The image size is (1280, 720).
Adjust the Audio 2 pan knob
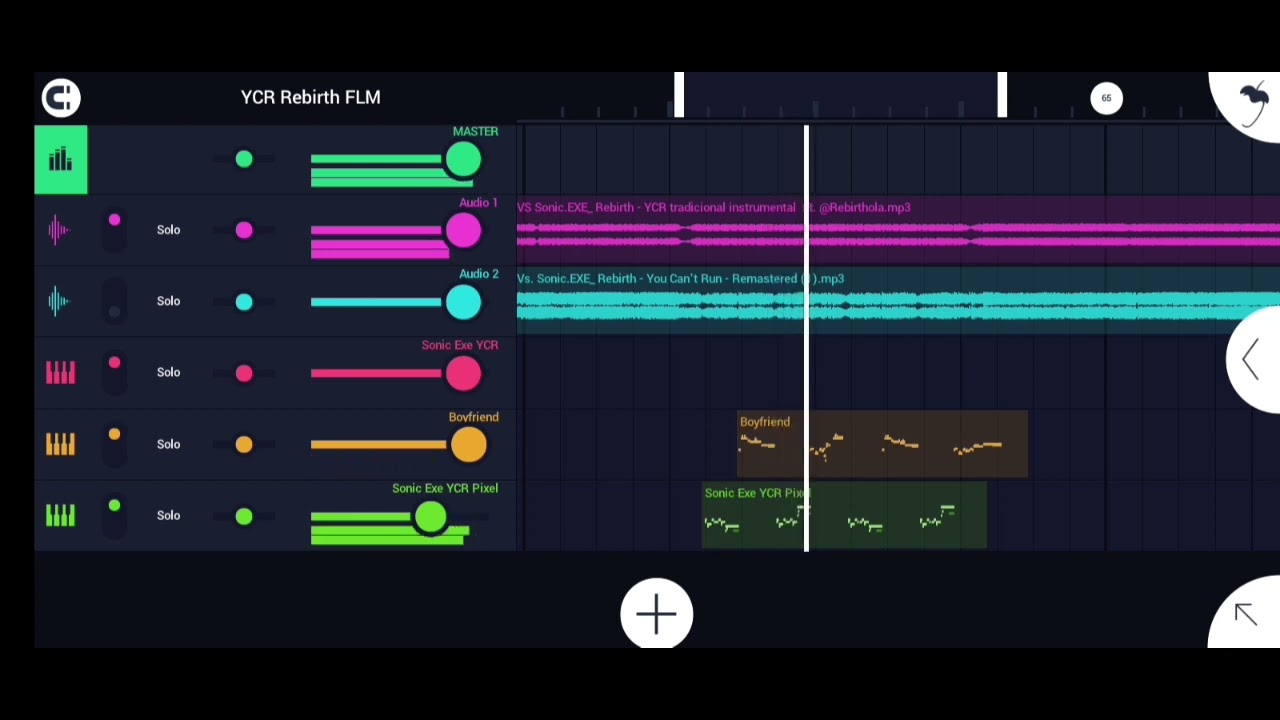click(244, 302)
